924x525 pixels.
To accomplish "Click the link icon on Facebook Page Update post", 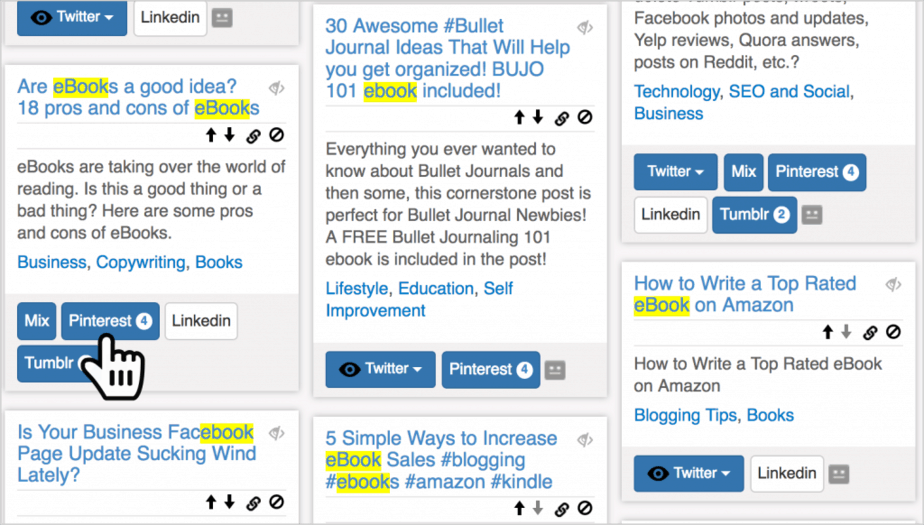I will (x=253, y=503).
